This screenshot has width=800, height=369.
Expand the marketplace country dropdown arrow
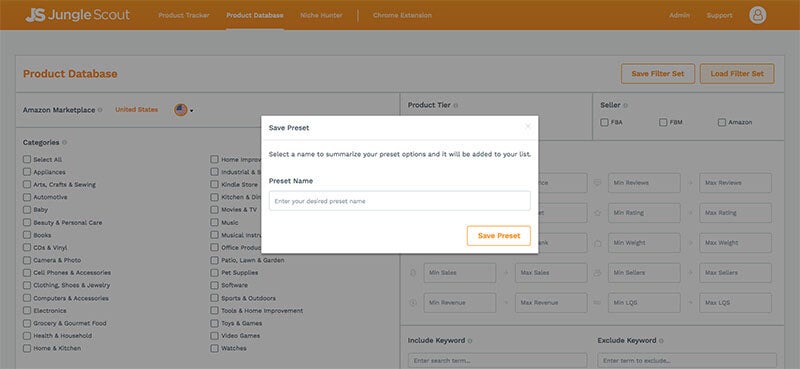click(191, 111)
